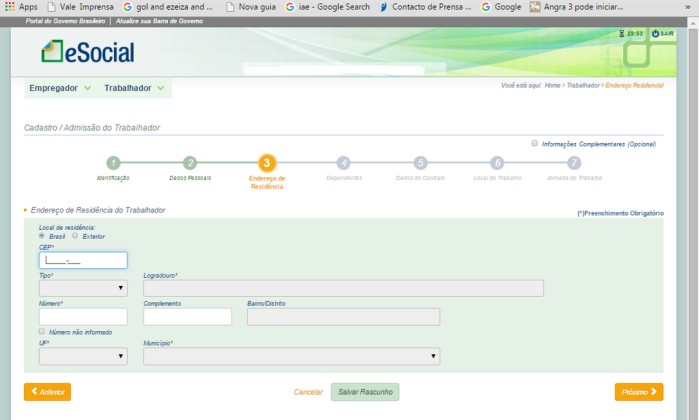Screen dimensions: 699x420
Task: Open the Trabalhador menu
Action: [134, 88]
